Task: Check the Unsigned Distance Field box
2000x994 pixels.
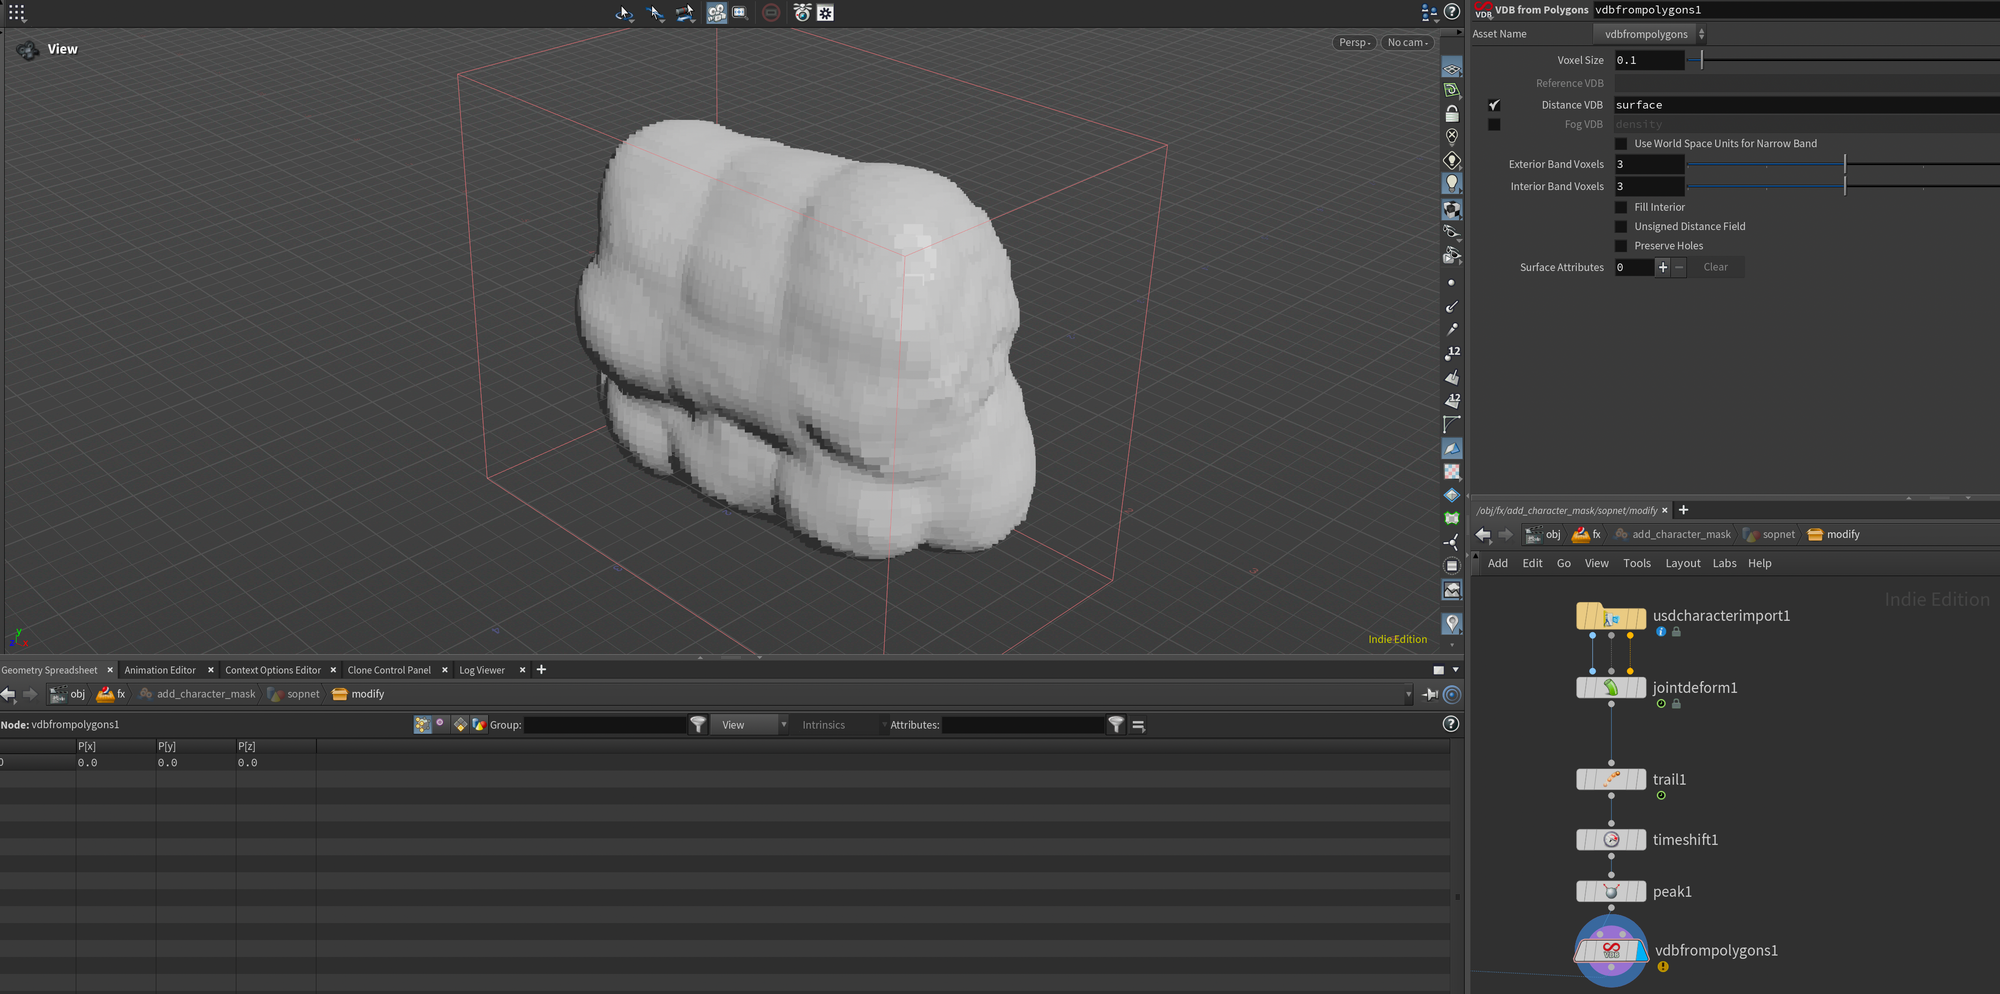Action: 1621,227
